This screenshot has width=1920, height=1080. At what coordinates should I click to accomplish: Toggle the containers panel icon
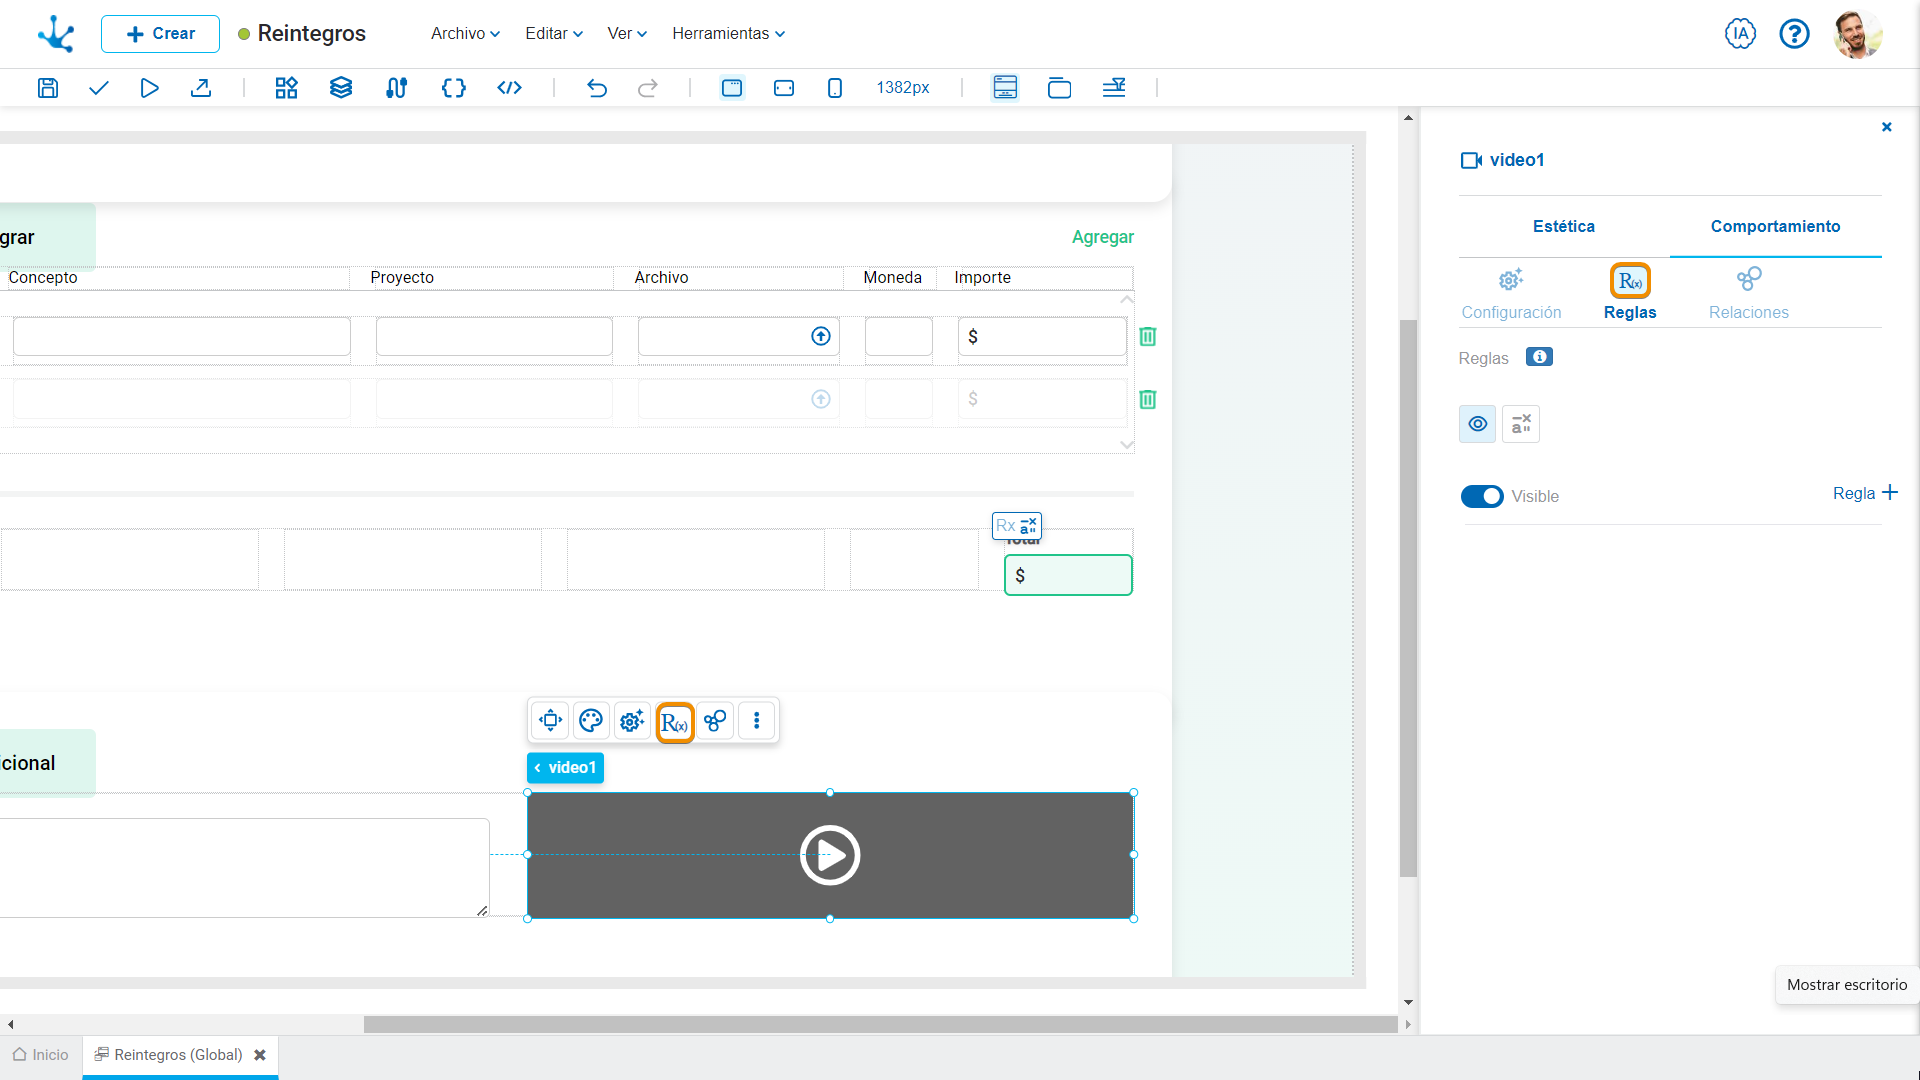coord(1059,88)
